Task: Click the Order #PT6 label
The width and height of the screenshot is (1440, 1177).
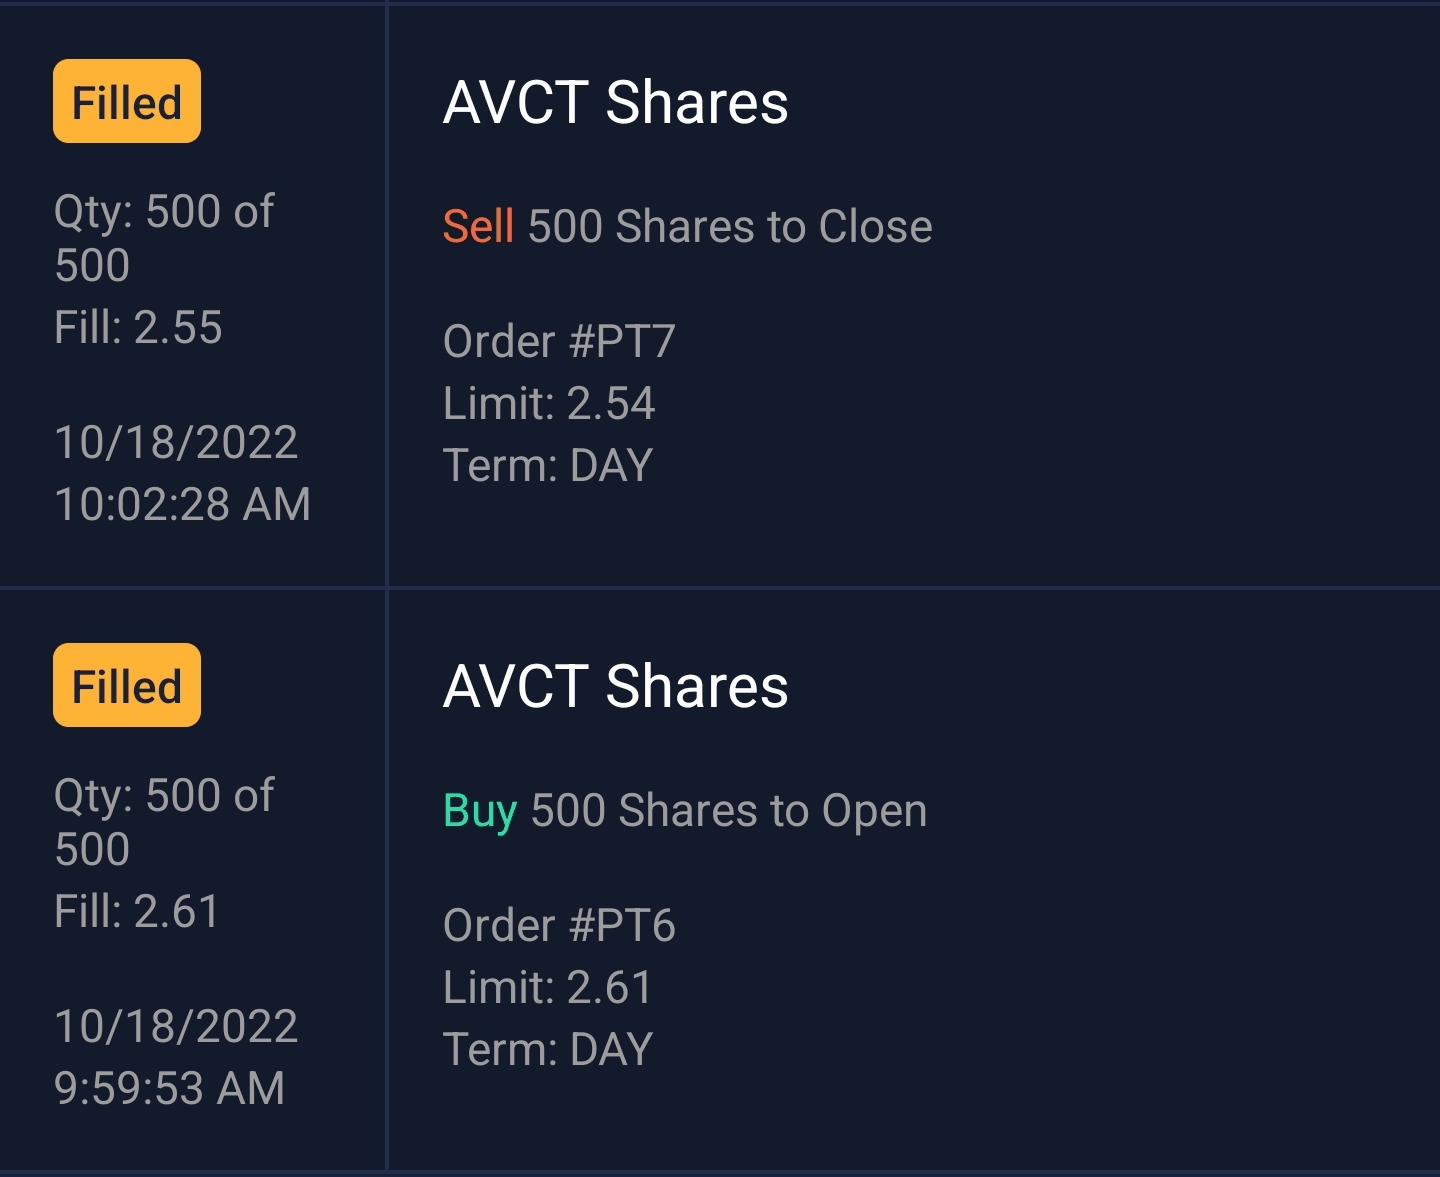Action: [x=559, y=926]
